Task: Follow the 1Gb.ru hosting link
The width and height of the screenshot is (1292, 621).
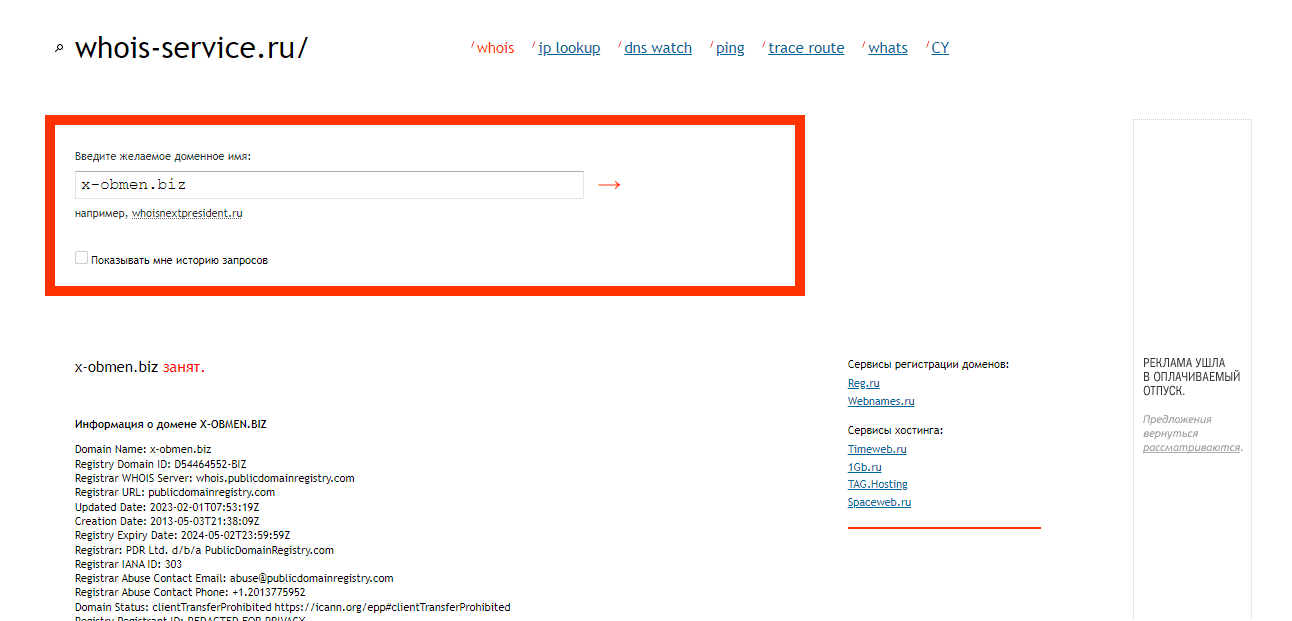Action: pyautogui.click(x=864, y=467)
